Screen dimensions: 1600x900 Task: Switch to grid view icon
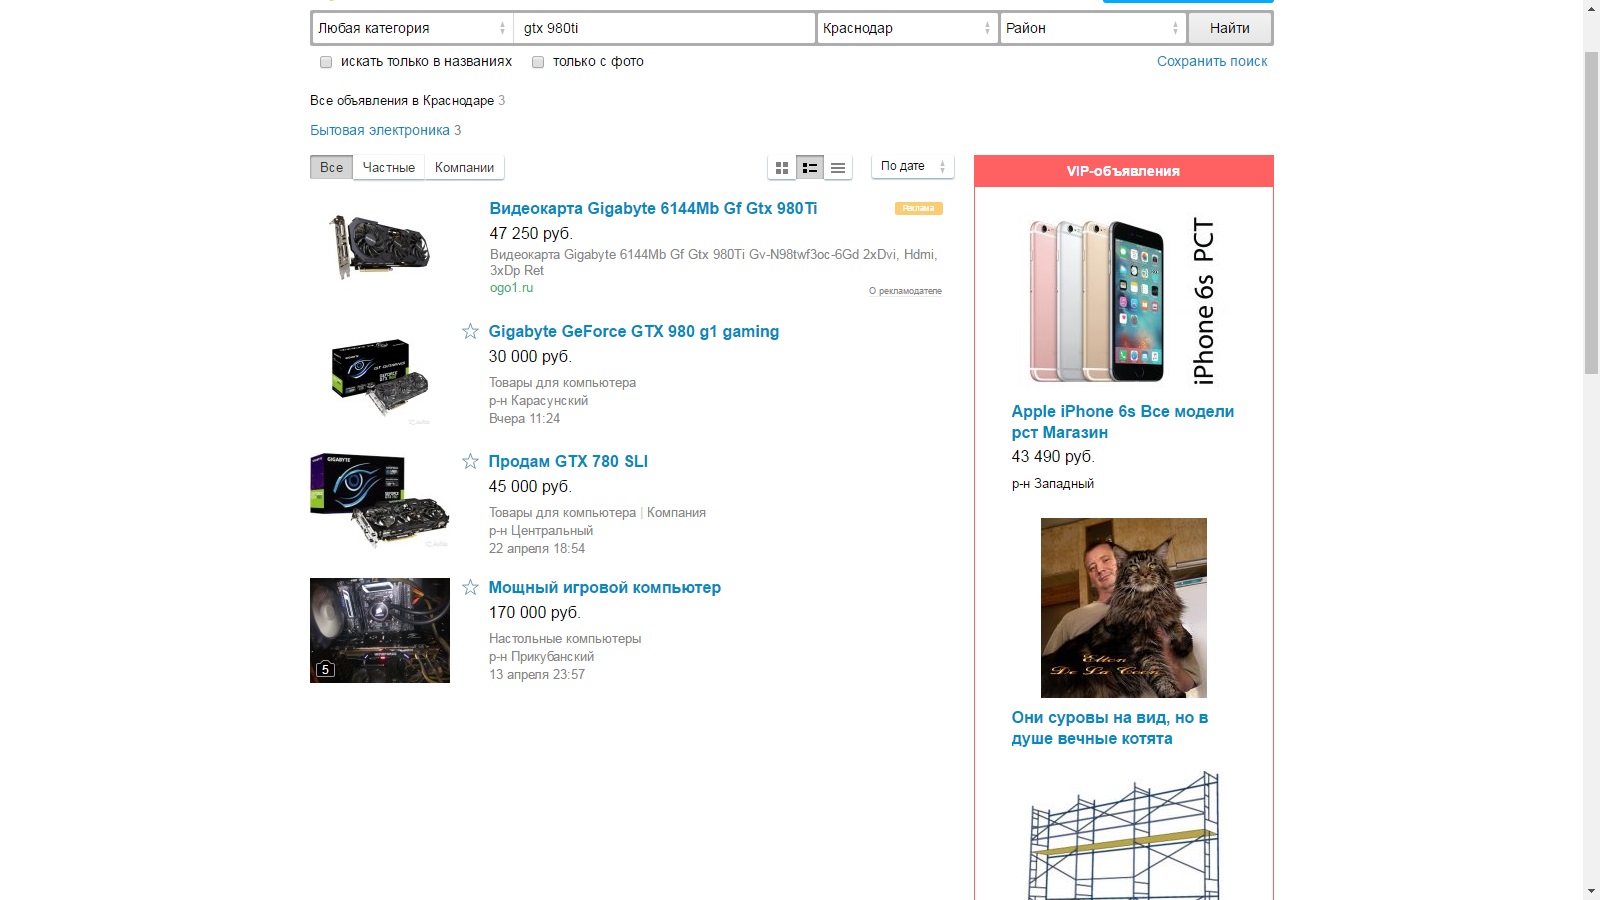782,168
